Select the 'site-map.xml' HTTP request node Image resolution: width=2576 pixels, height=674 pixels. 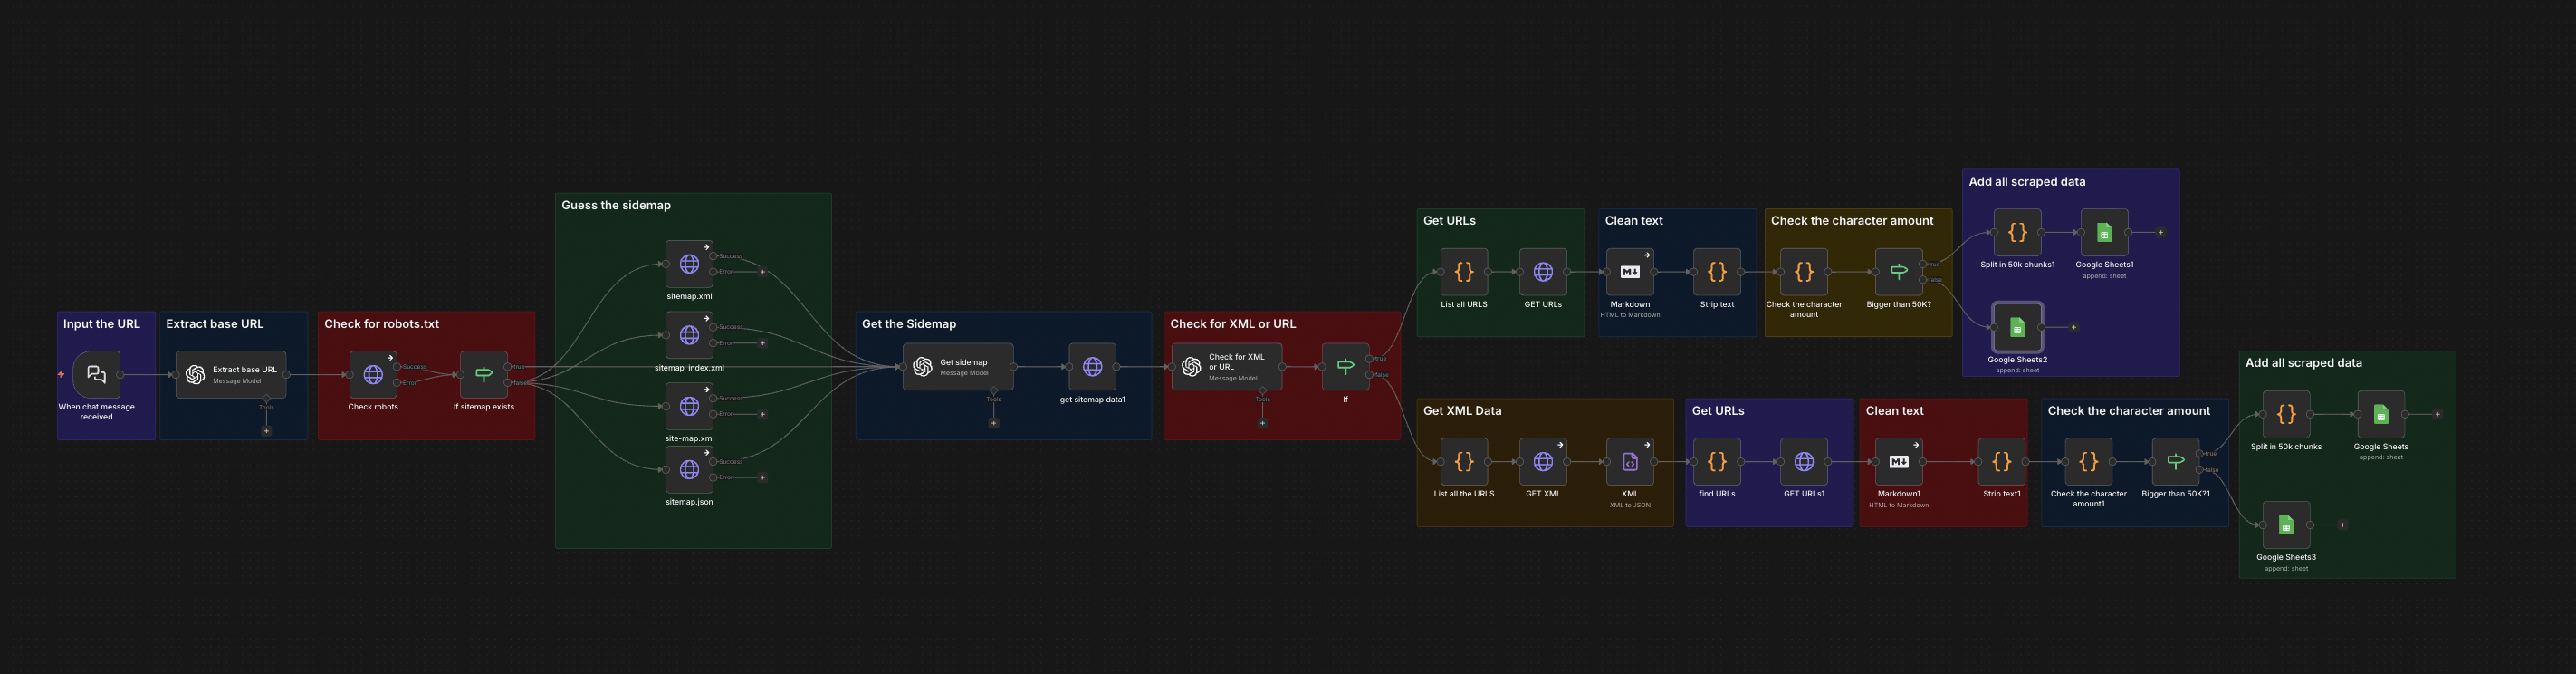click(689, 406)
